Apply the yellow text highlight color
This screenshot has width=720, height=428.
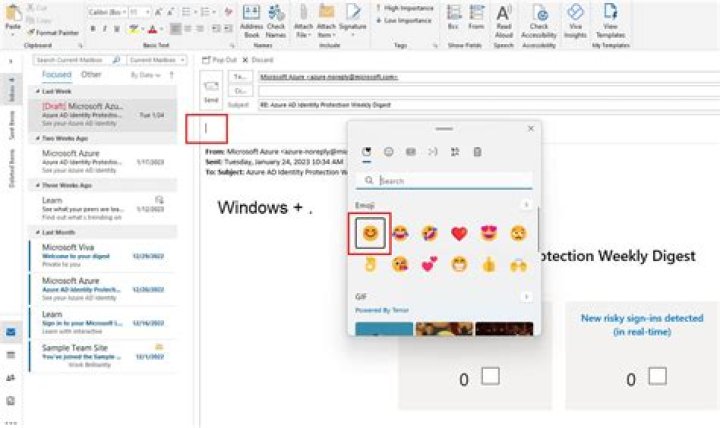[133, 29]
